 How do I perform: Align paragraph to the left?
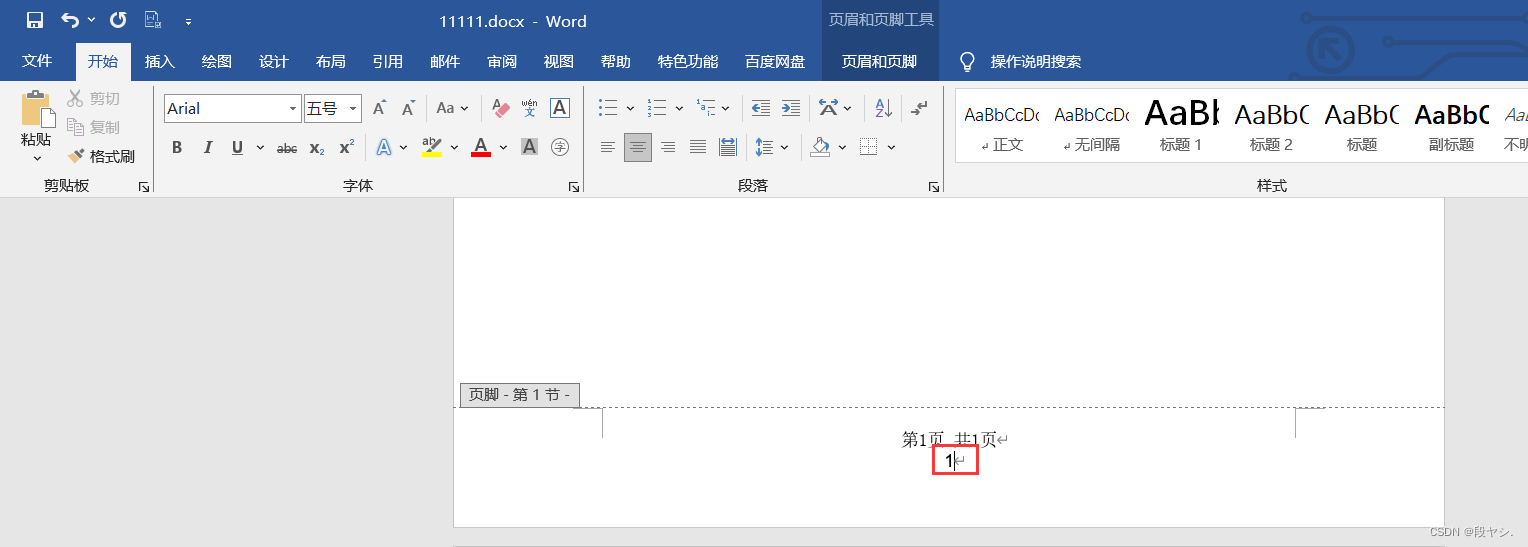click(607, 148)
